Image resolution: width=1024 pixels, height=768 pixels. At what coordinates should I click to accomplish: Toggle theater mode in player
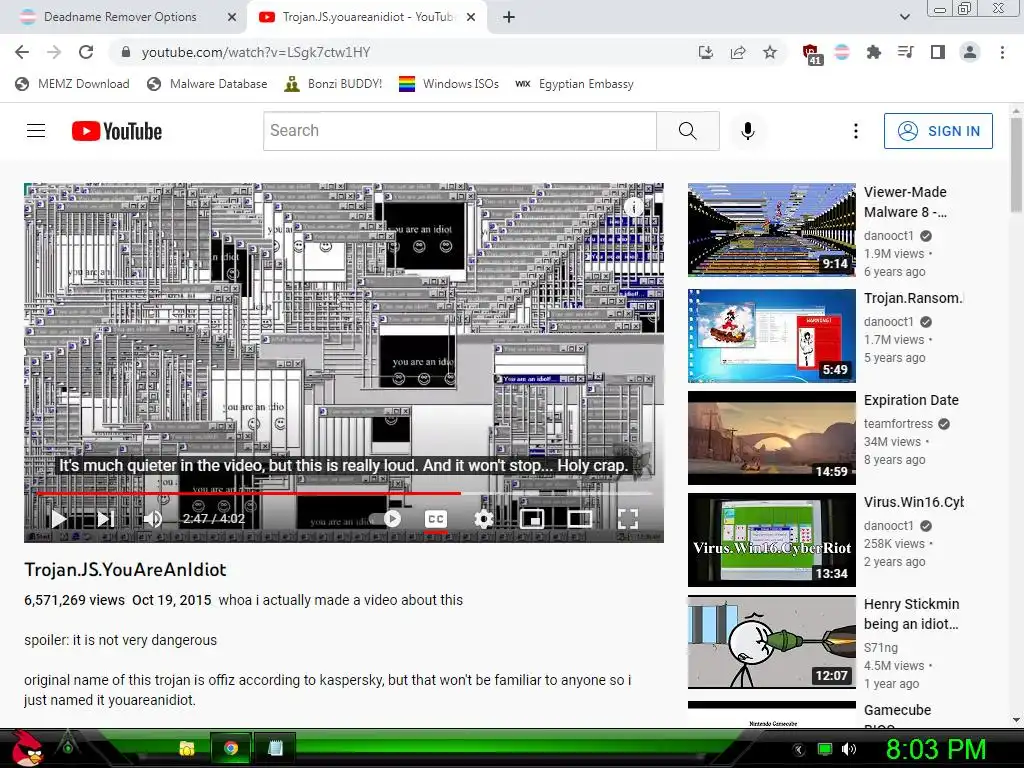579,519
